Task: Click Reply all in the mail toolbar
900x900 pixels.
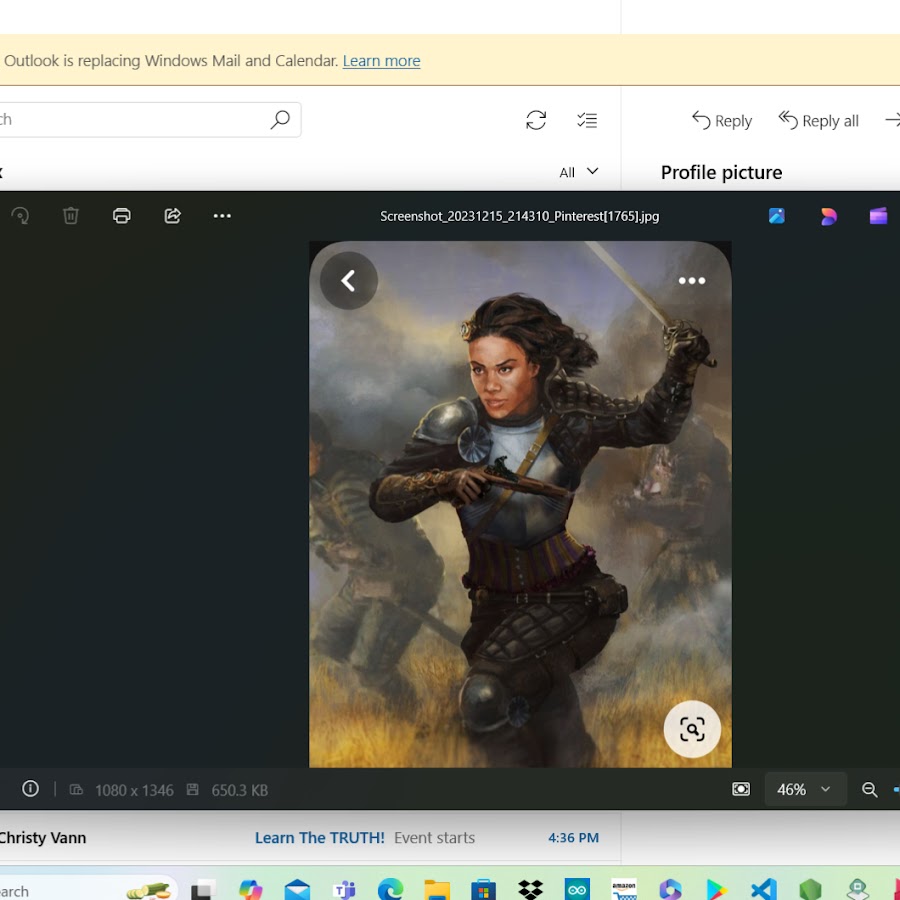Action: coord(819,121)
